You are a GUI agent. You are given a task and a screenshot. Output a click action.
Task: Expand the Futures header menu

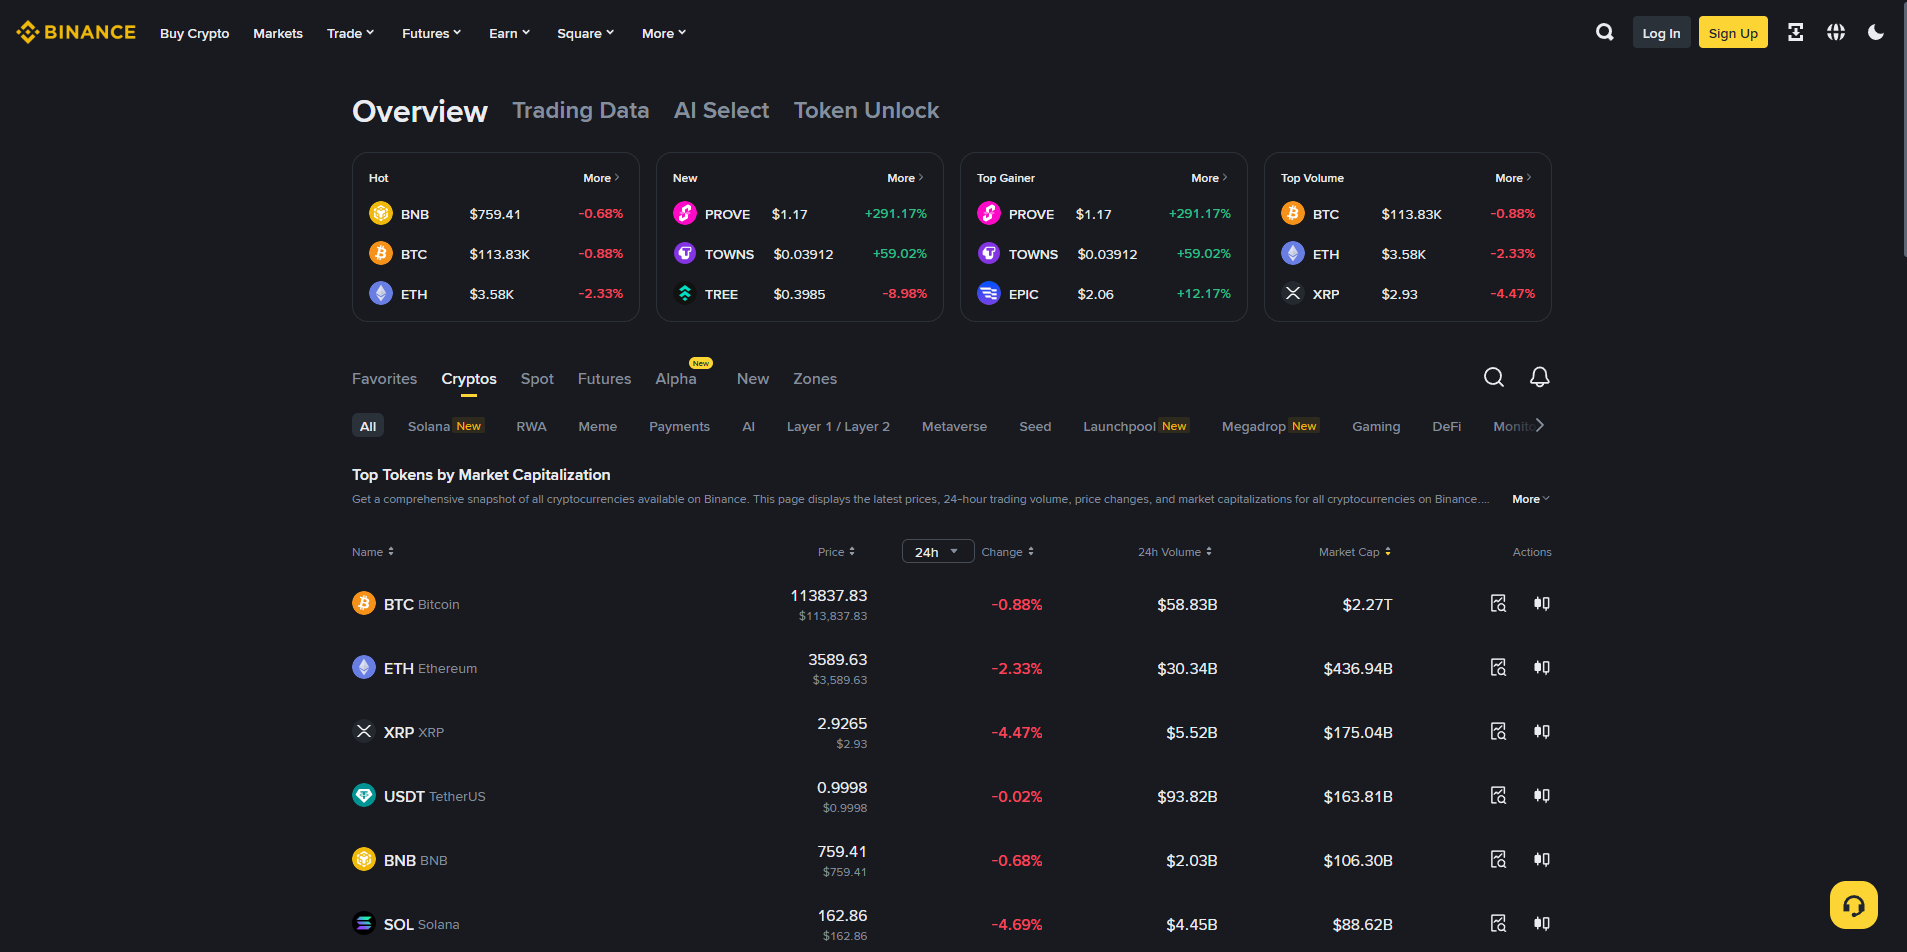[431, 33]
